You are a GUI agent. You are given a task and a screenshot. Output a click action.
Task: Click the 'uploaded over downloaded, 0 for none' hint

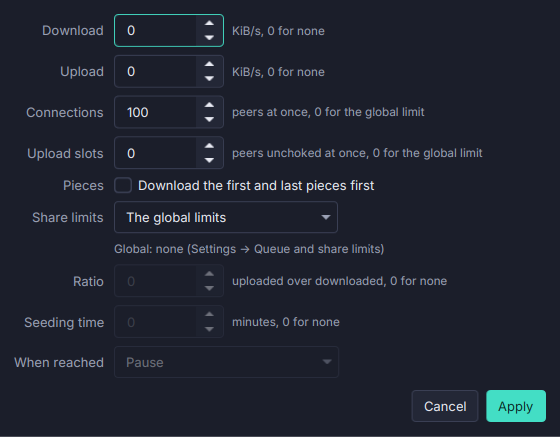(x=339, y=281)
